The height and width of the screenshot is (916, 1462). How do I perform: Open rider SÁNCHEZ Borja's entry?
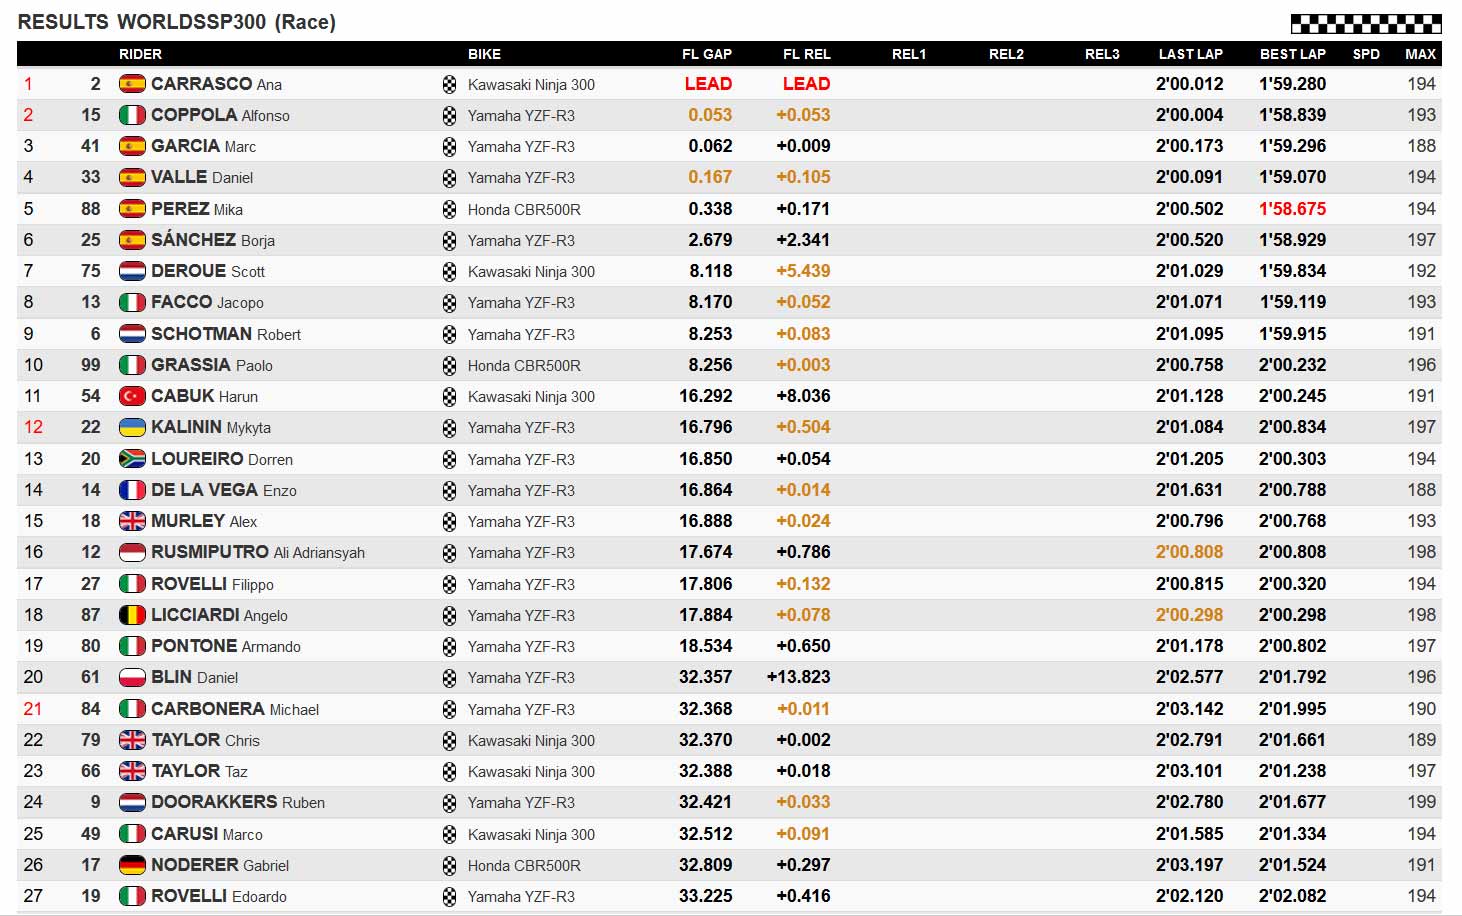(213, 240)
